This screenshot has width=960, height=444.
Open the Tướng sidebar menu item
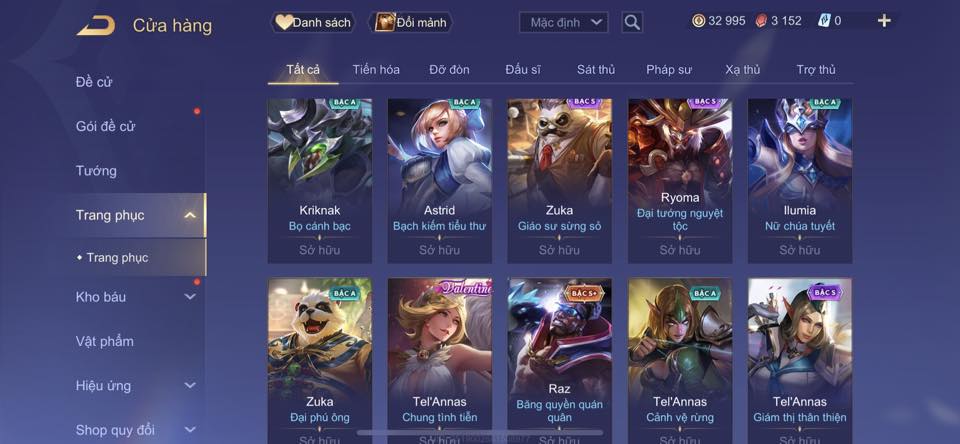(x=96, y=171)
